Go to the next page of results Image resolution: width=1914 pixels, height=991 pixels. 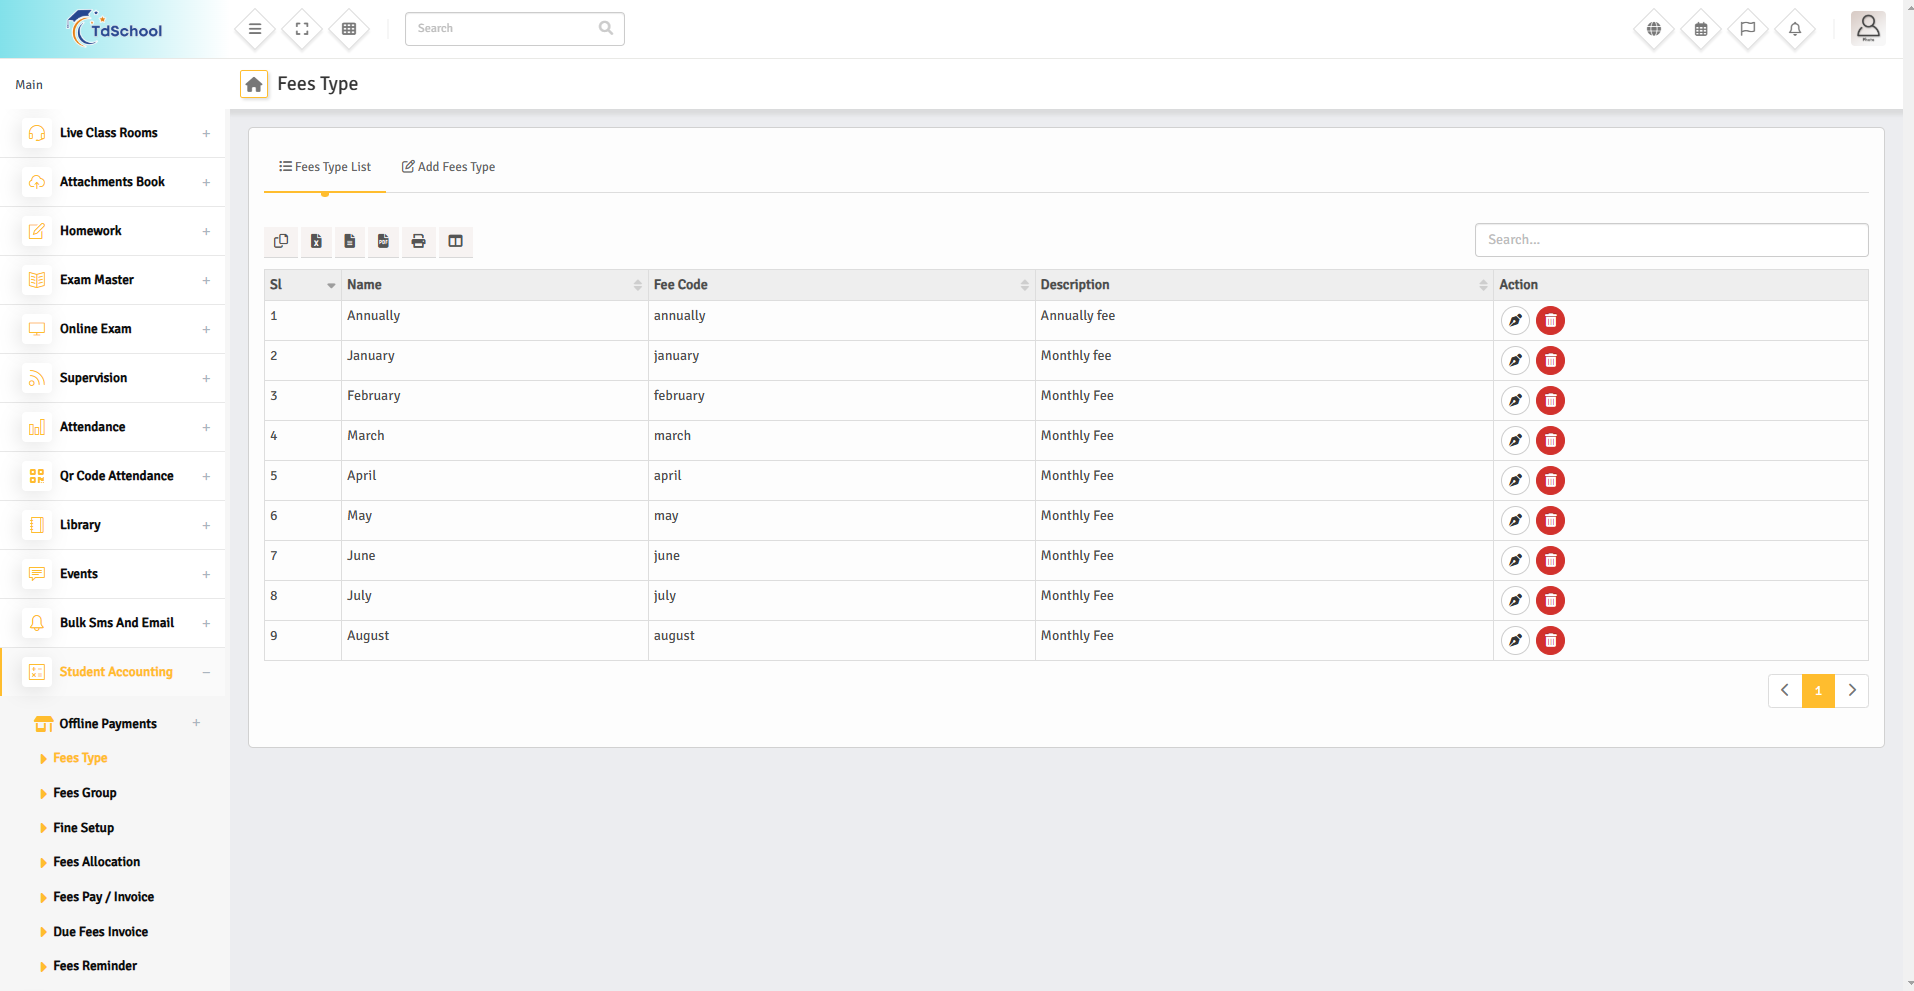pos(1851,690)
